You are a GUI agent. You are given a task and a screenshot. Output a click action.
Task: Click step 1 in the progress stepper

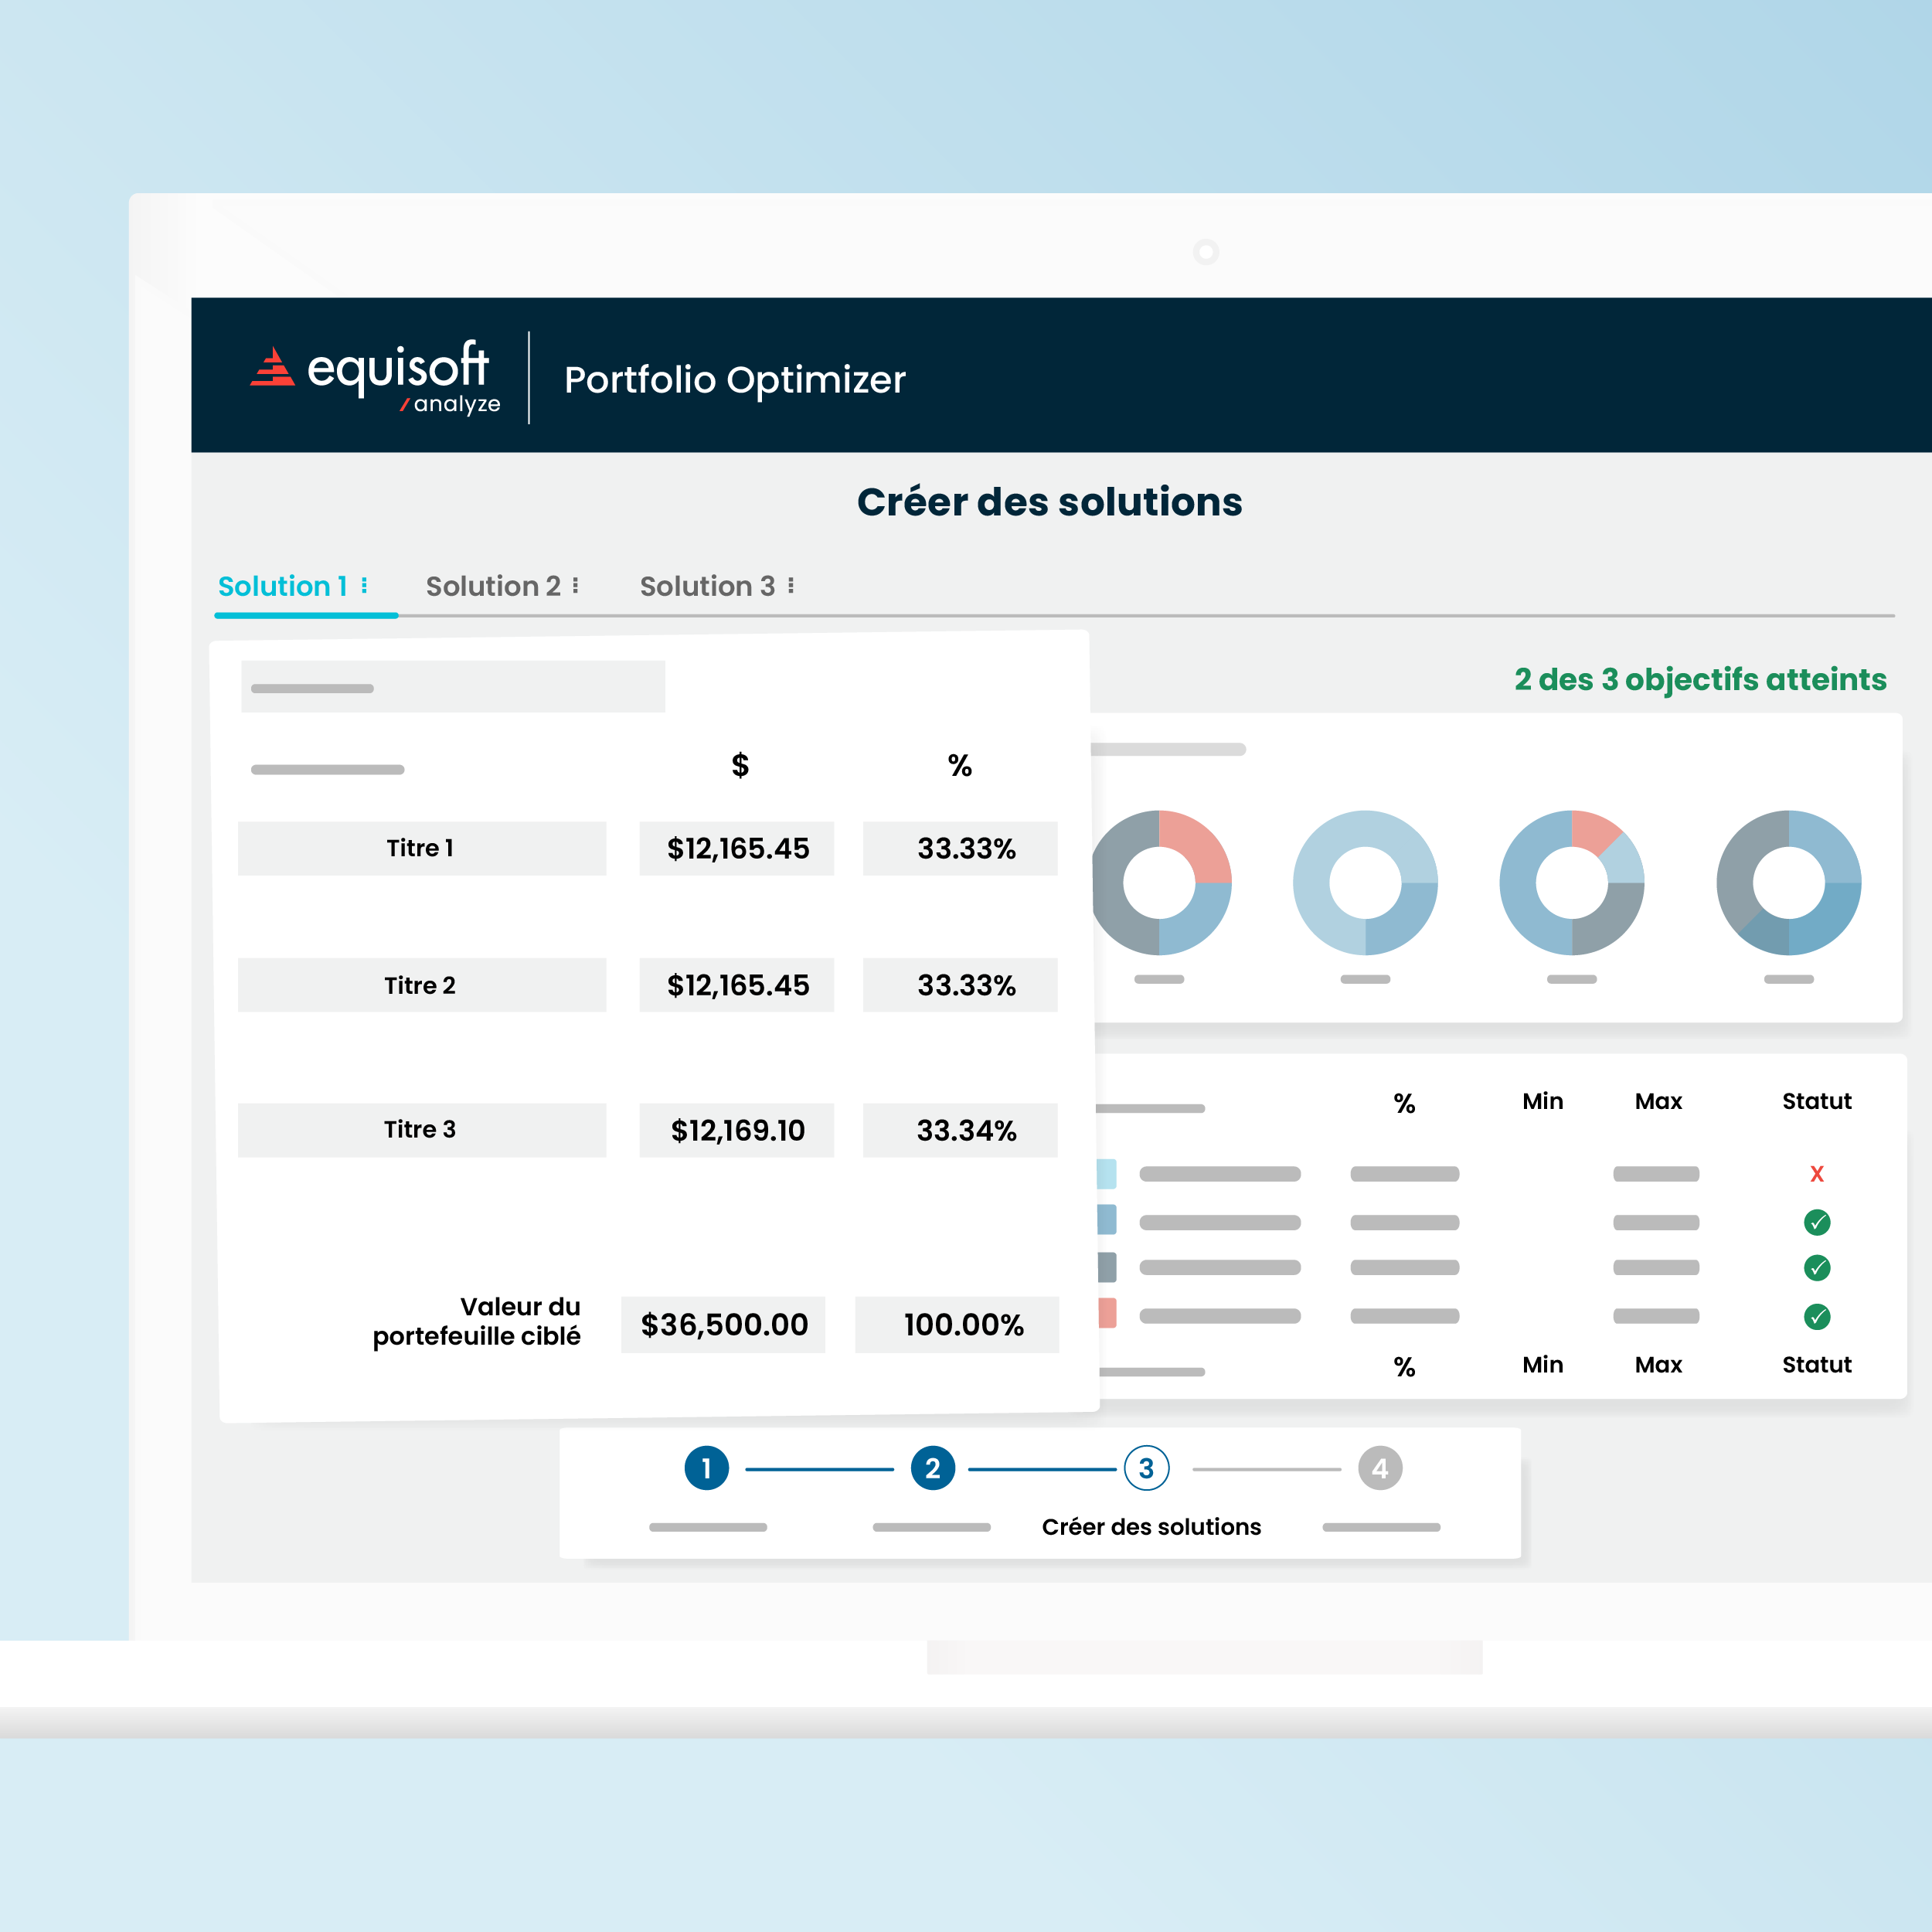click(707, 1468)
